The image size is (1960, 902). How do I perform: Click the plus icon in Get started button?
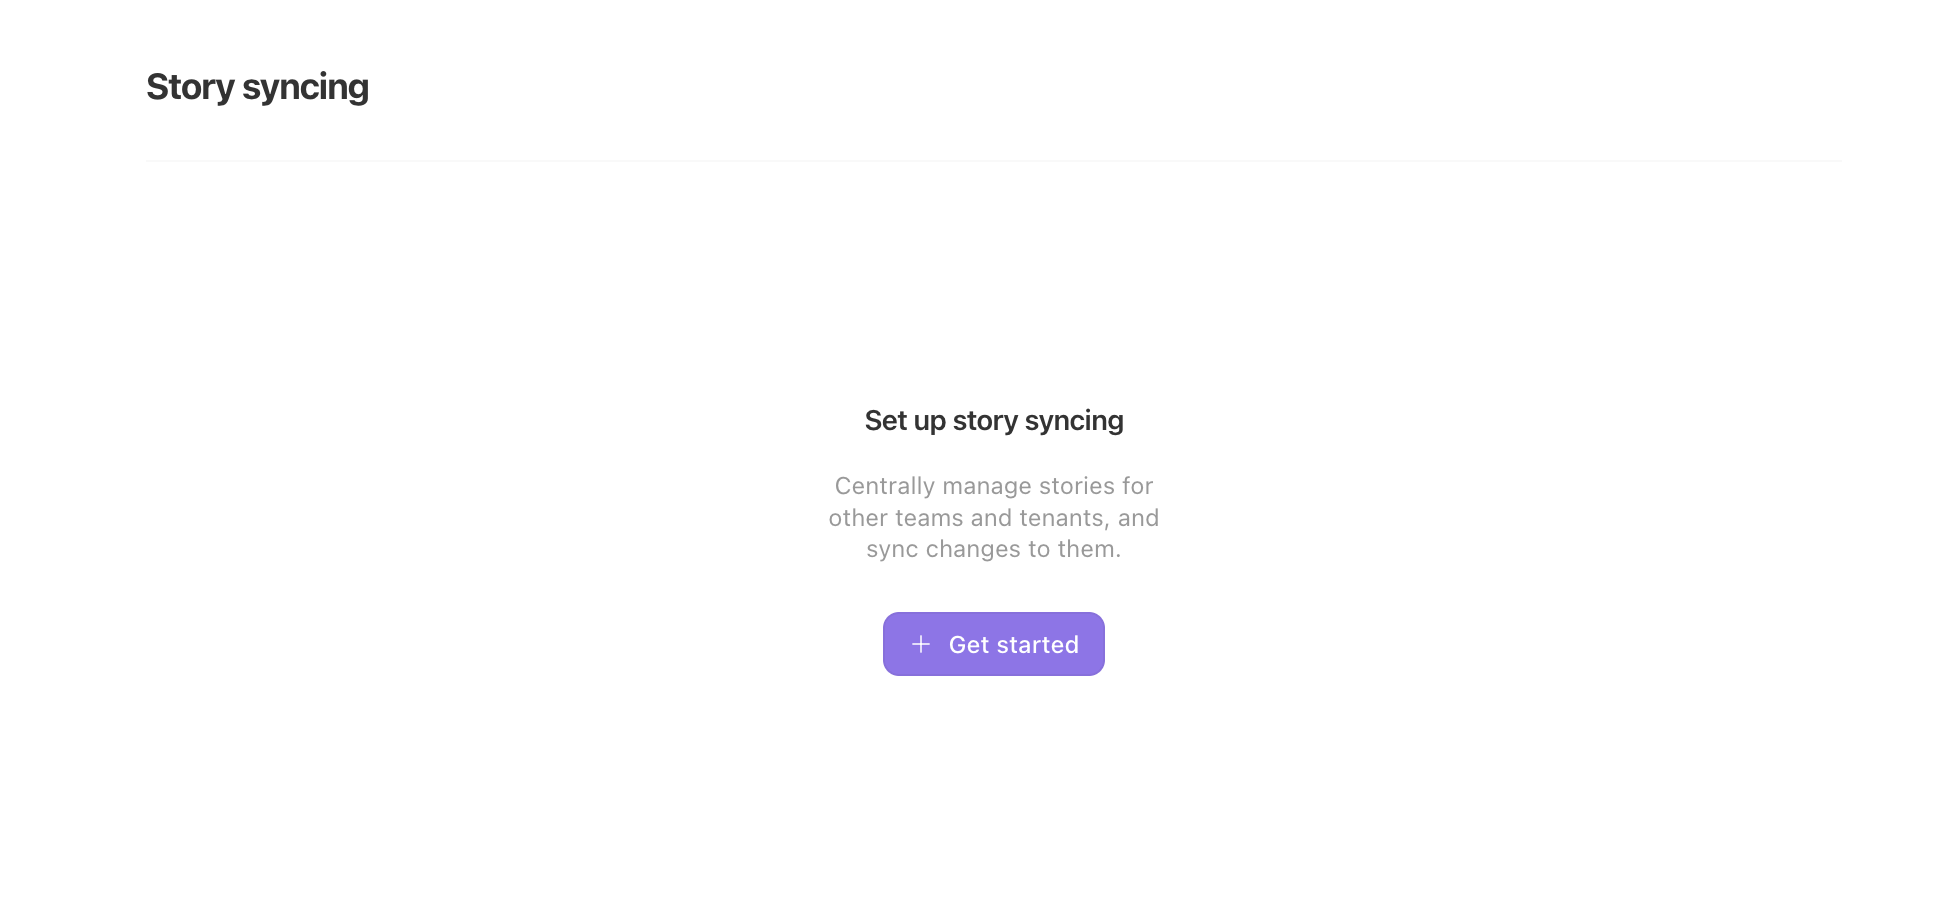pos(921,644)
